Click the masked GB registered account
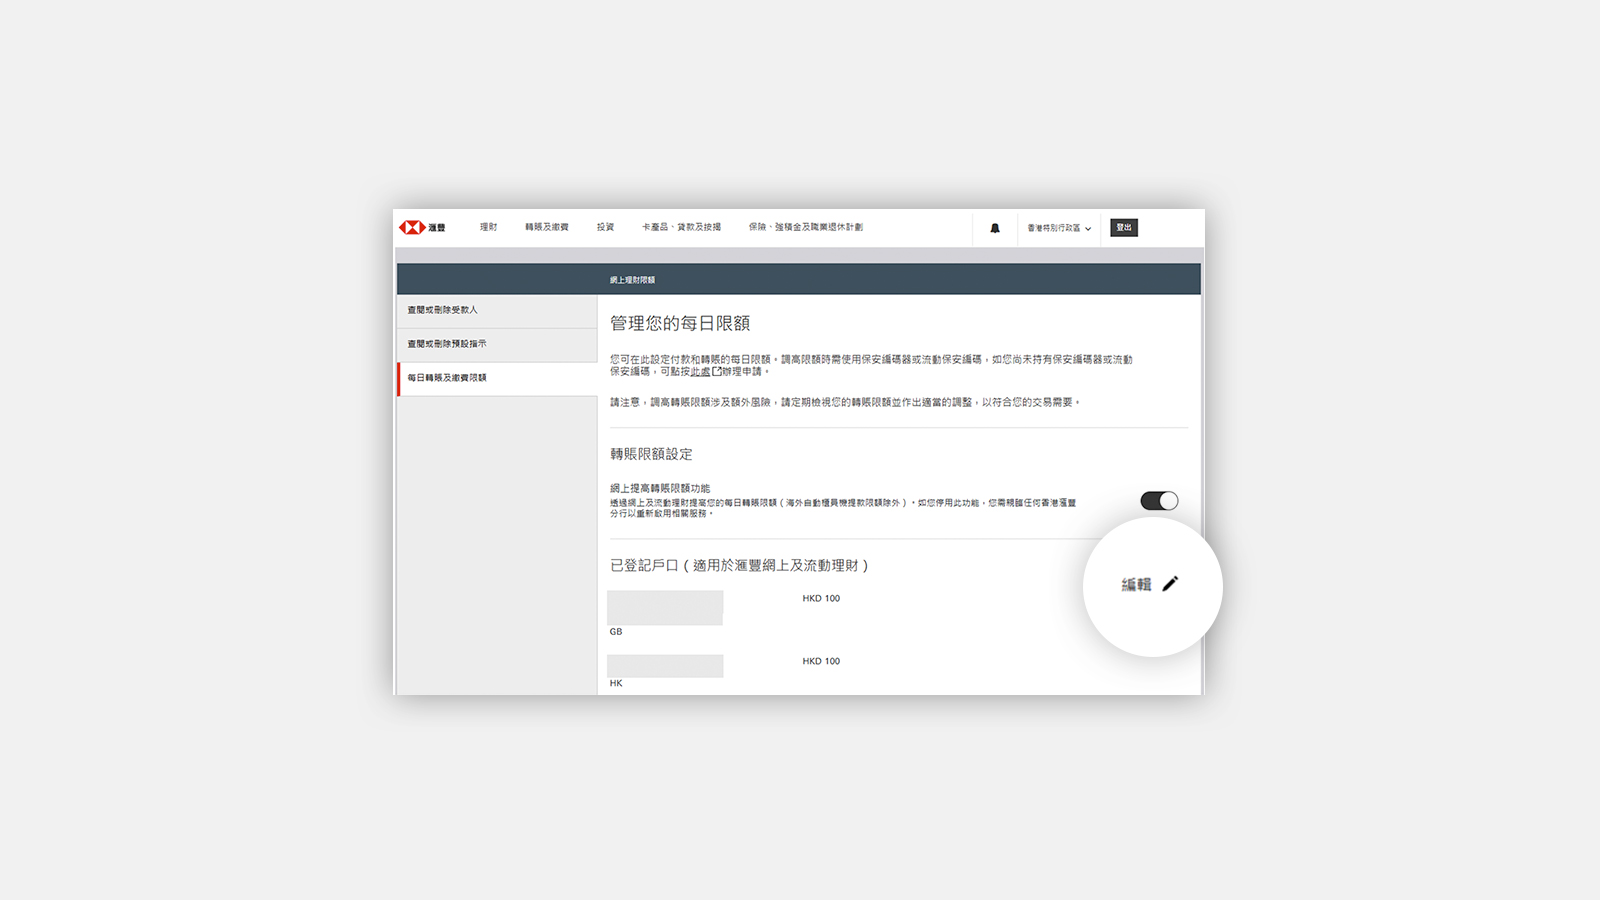1600x900 pixels. coord(665,608)
